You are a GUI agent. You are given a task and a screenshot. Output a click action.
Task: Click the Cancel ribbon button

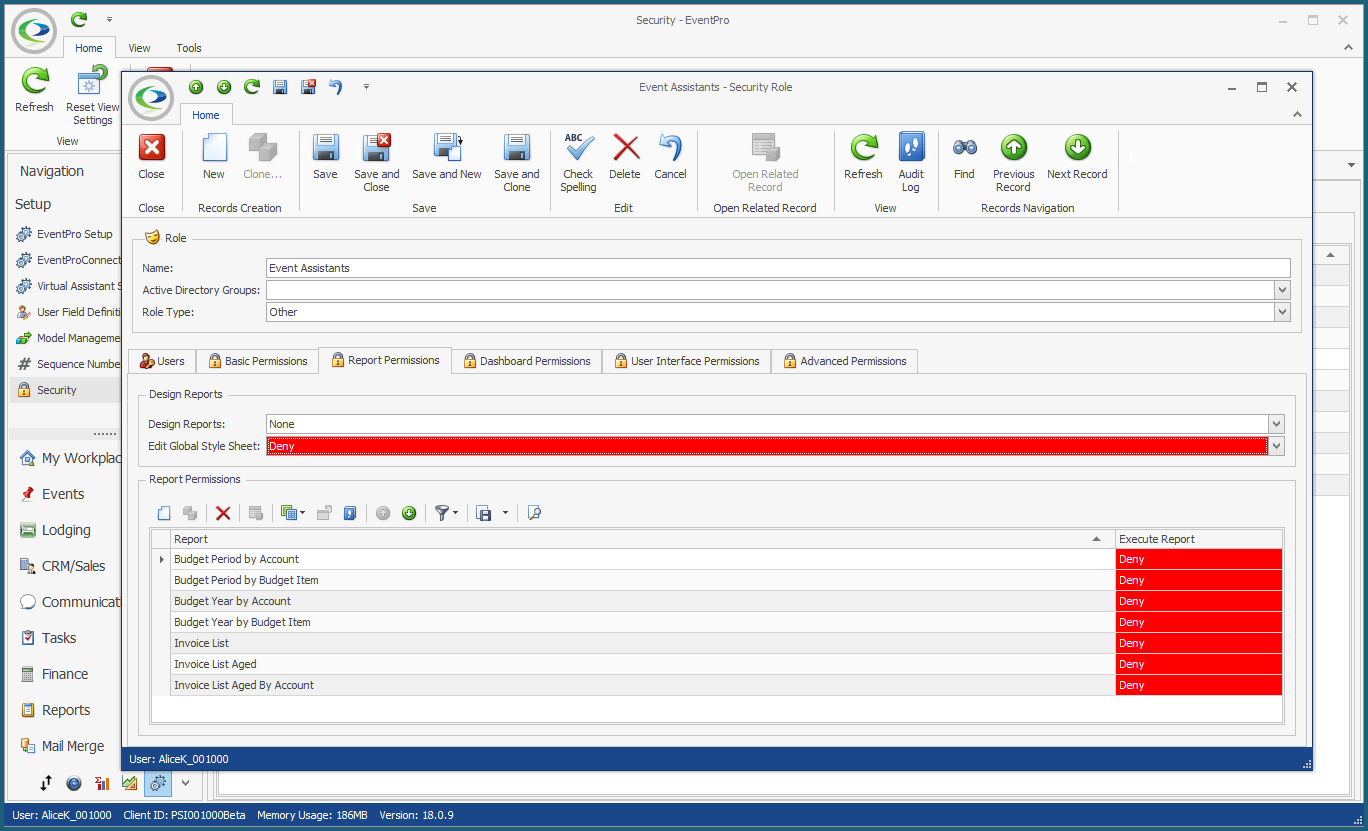[x=670, y=157]
